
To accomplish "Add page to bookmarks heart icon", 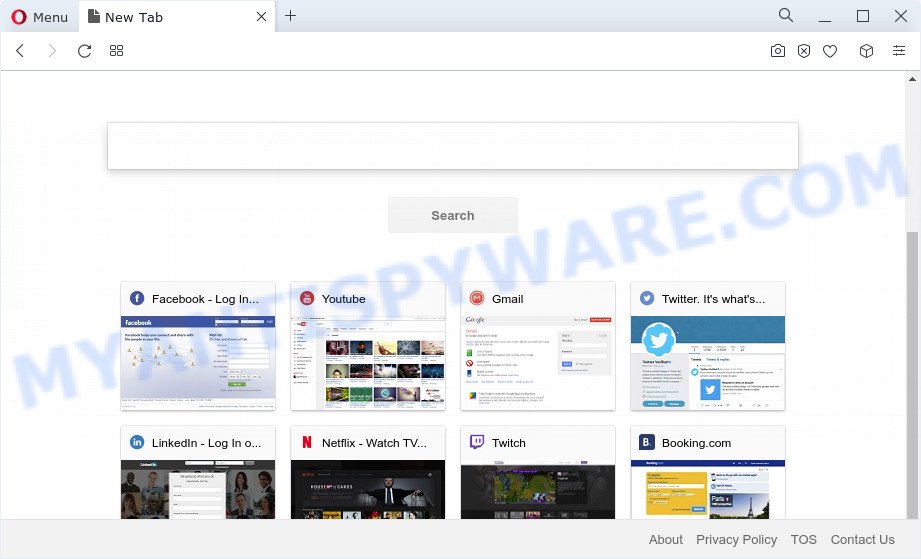I will pos(830,51).
